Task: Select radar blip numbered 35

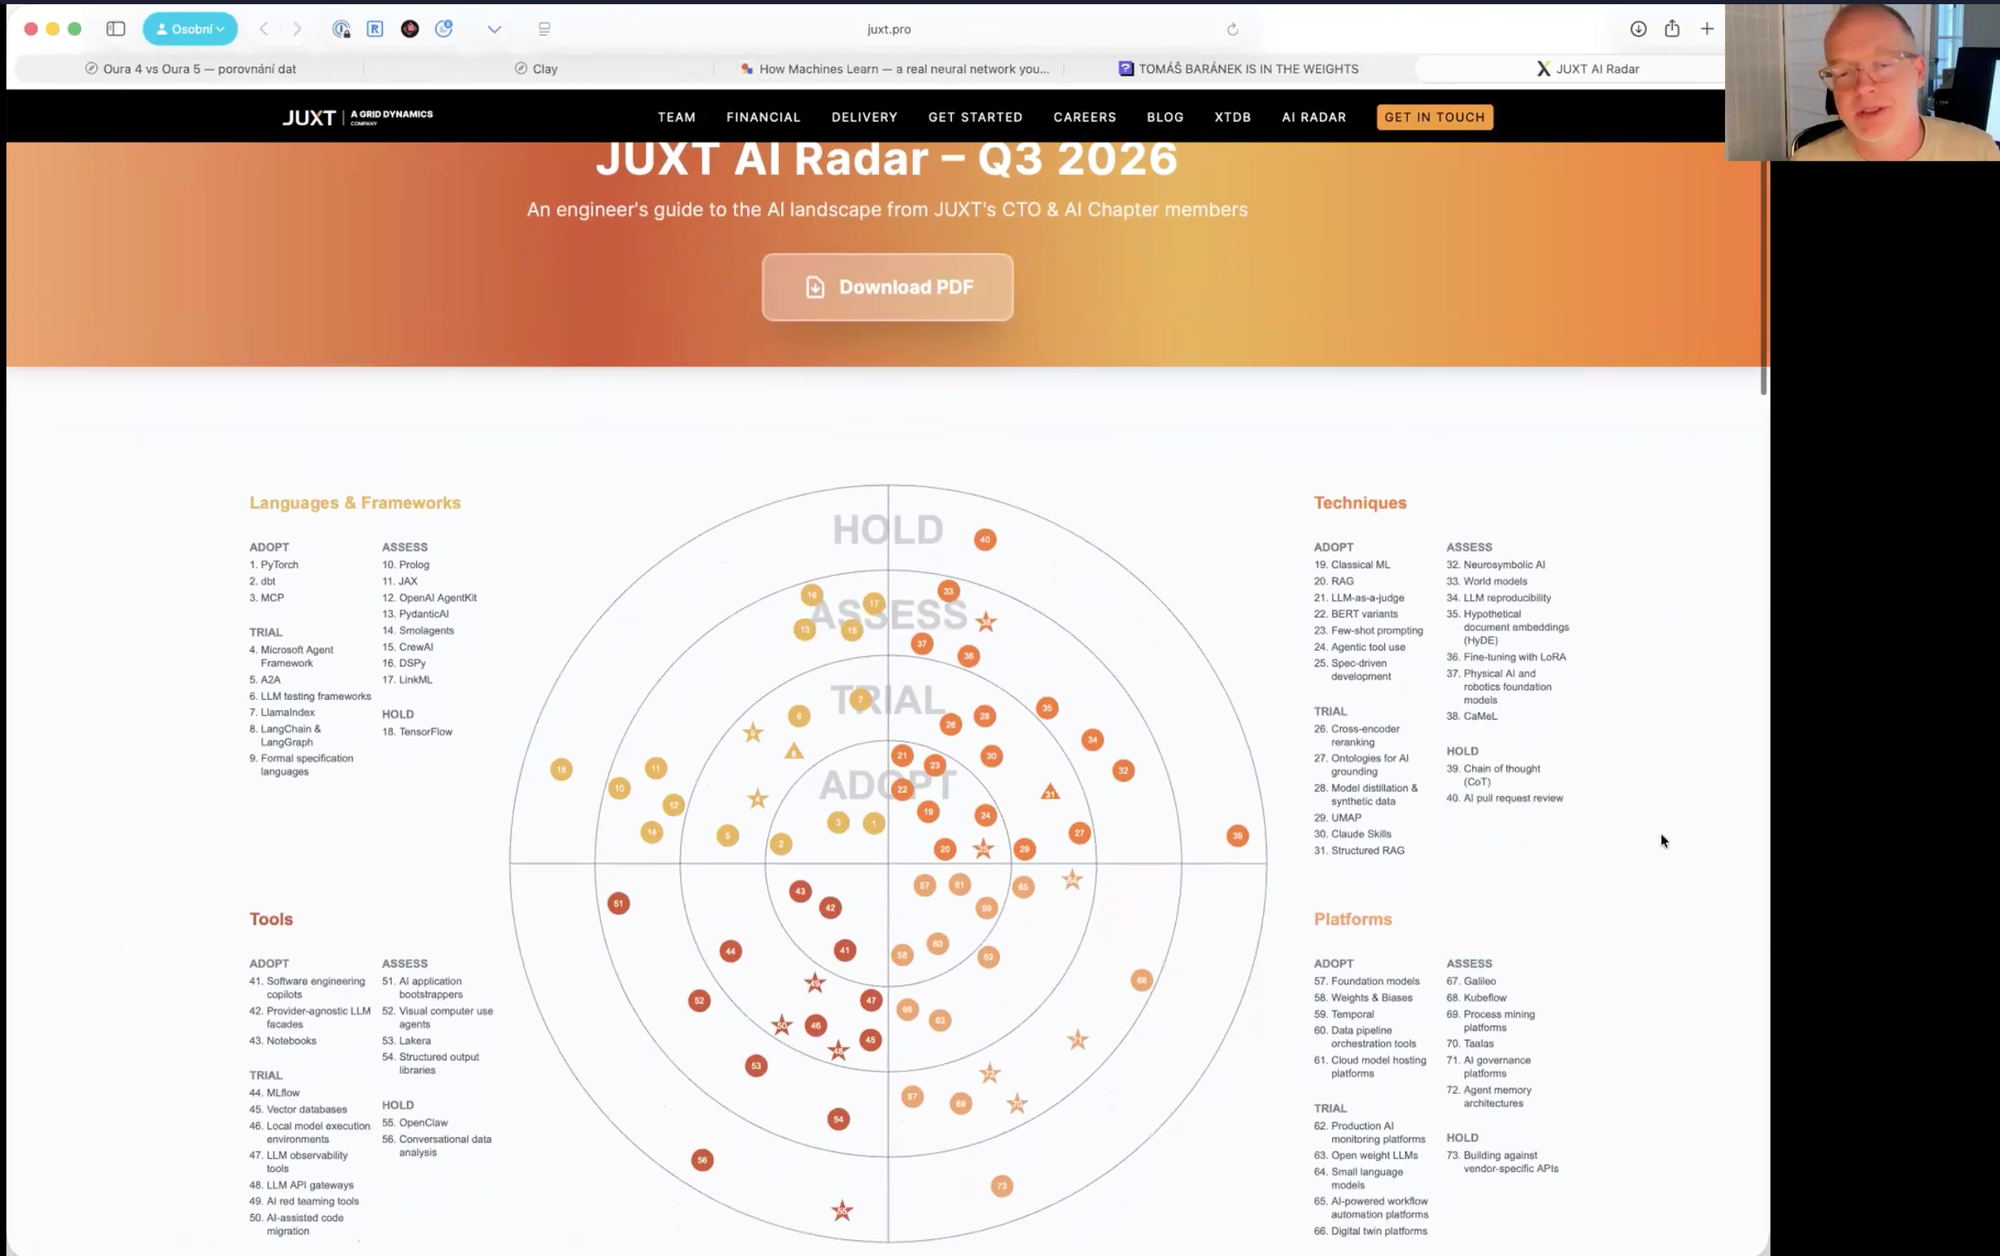Action: [x=1047, y=708]
